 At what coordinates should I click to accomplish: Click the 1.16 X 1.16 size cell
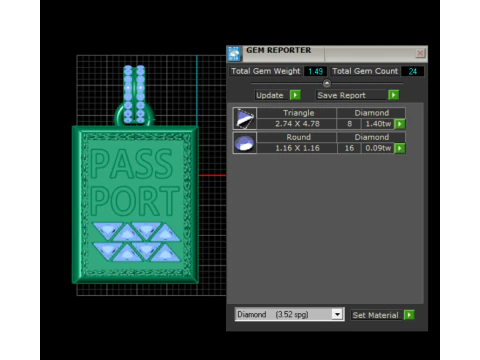pyautogui.click(x=297, y=148)
